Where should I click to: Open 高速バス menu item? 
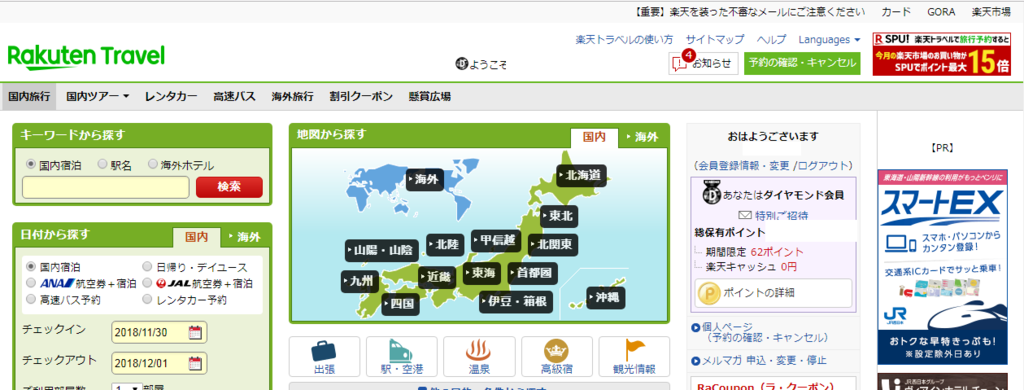pos(234,96)
